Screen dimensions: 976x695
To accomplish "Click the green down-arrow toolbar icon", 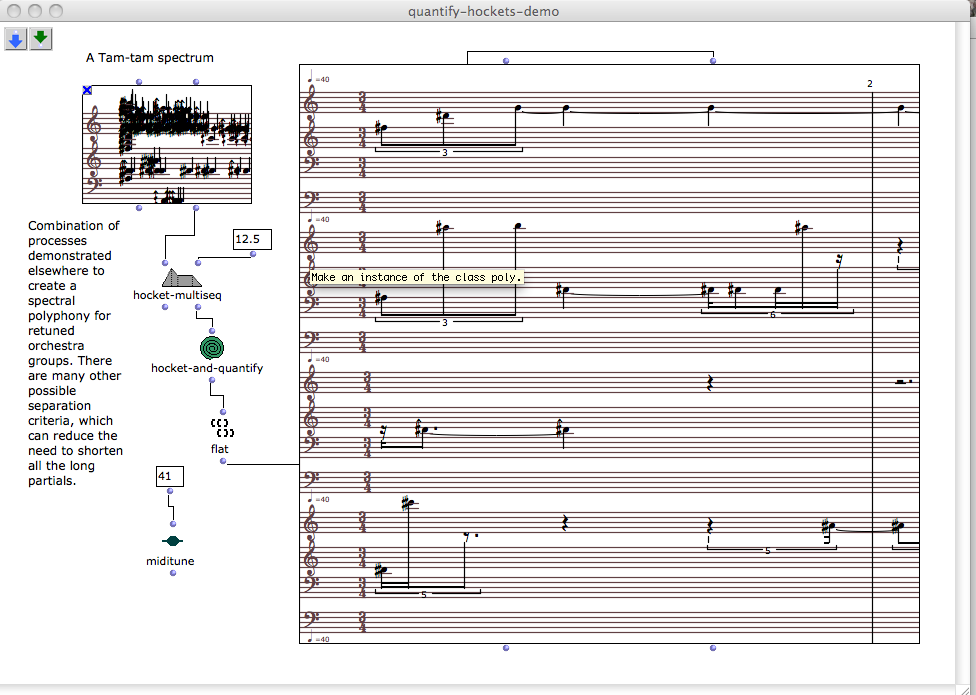I will tap(41, 39).
